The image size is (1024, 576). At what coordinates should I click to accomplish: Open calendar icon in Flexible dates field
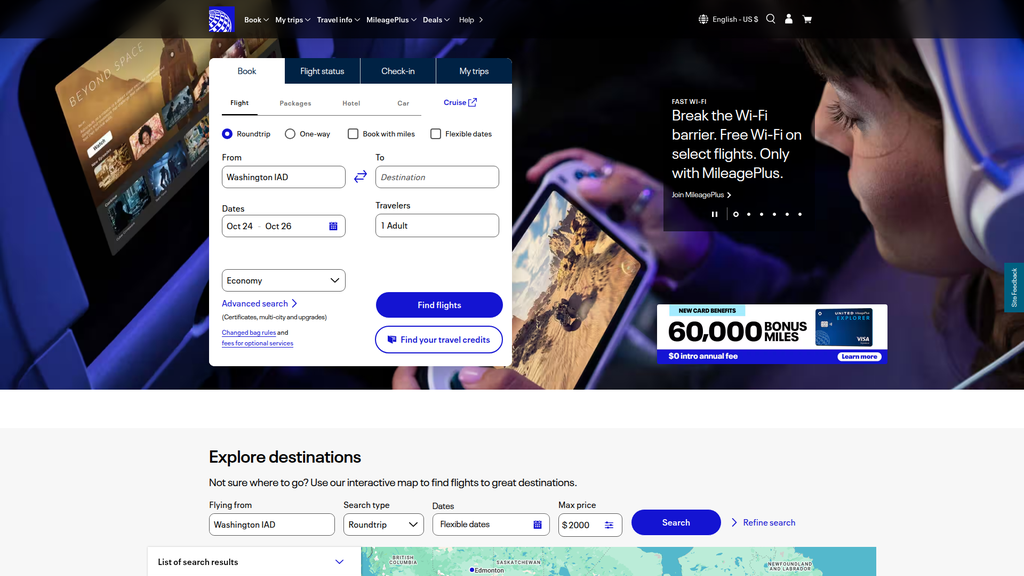[x=537, y=524]
